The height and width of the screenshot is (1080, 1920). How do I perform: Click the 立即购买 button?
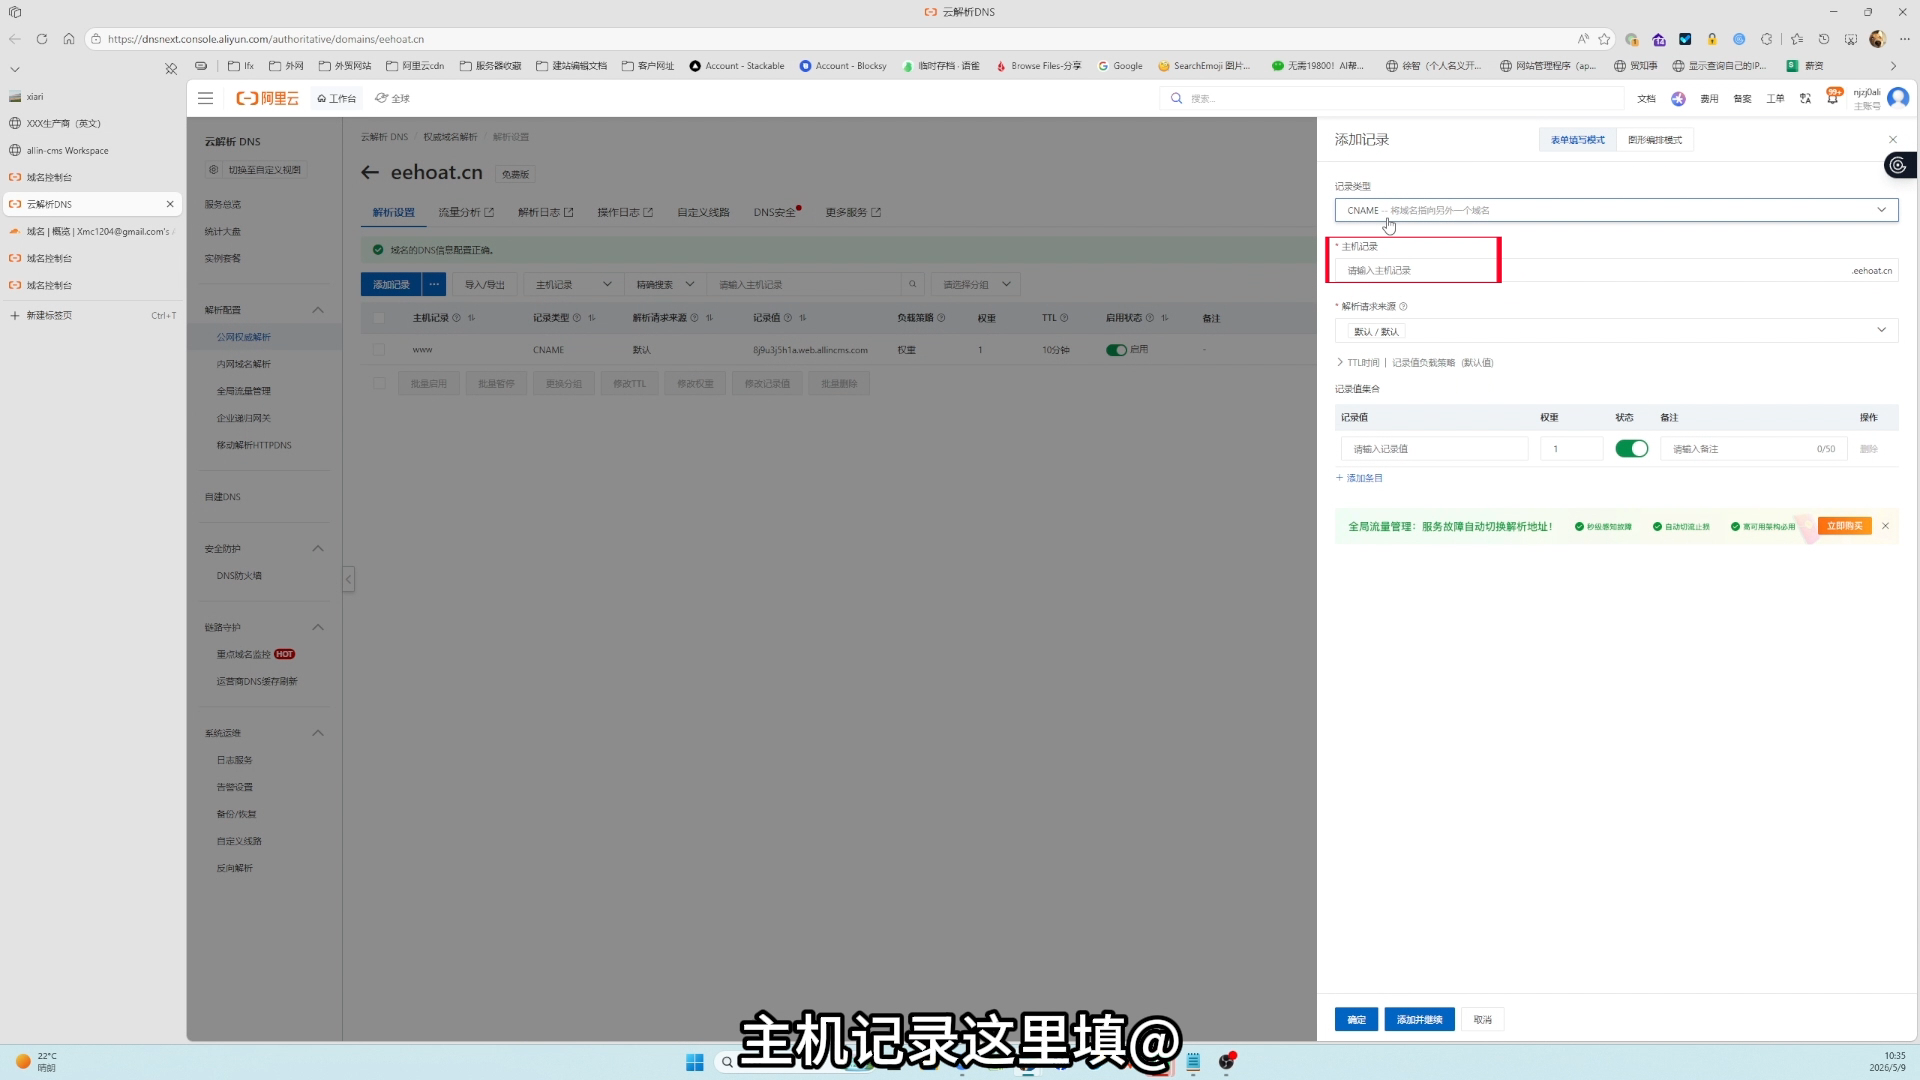[1844, 526]
